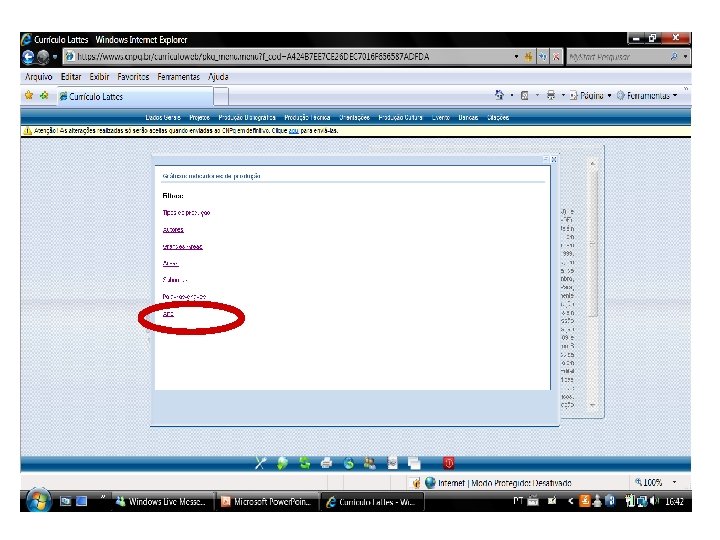Open the Arquivo menu
Viewport: 720px width, 540px height.
click(39, 77)
